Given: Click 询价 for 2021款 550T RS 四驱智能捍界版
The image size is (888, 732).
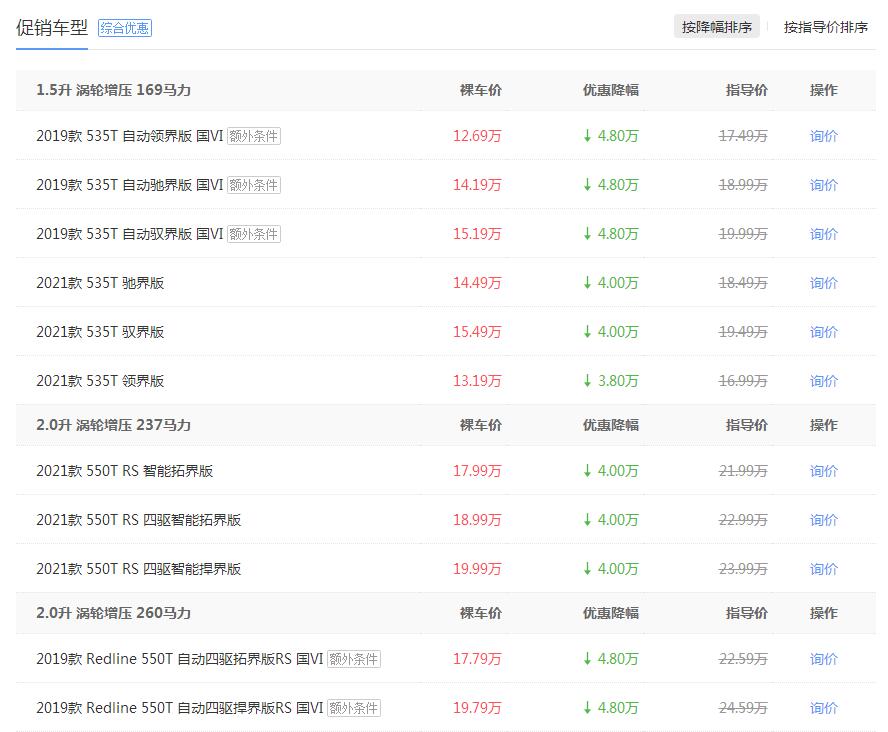Looking at the screenshot, I should pyautogui.click(x=823, y=569).
